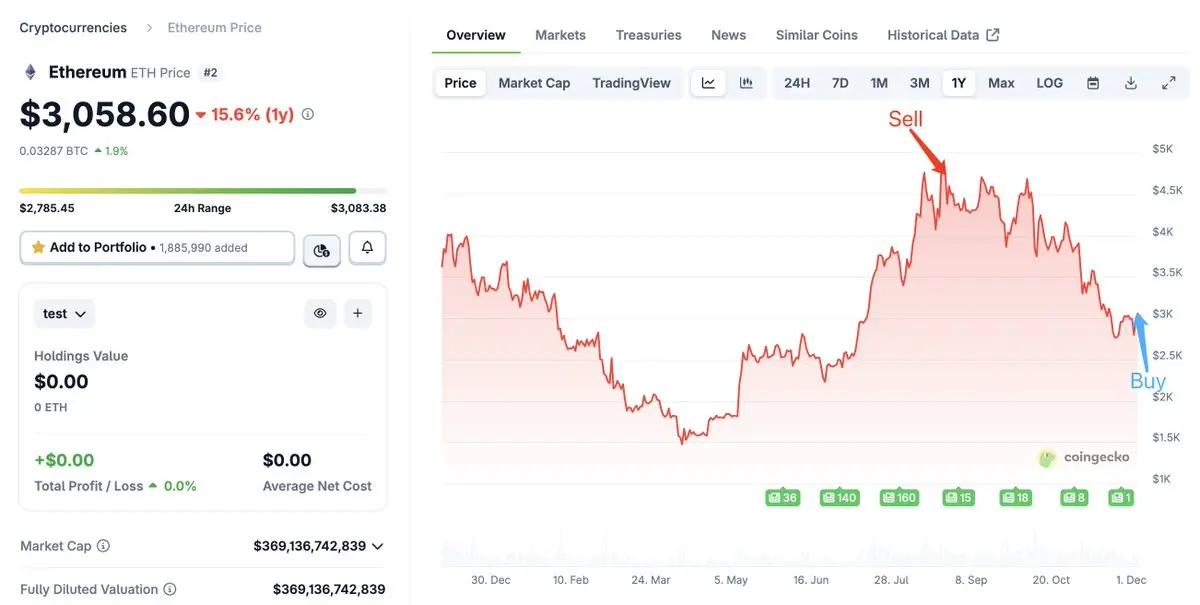Image resolution: width=1200 pixels, height=605 pixels.
Task: Toggle LOG scale on chart
Action: coord(1049,83)
